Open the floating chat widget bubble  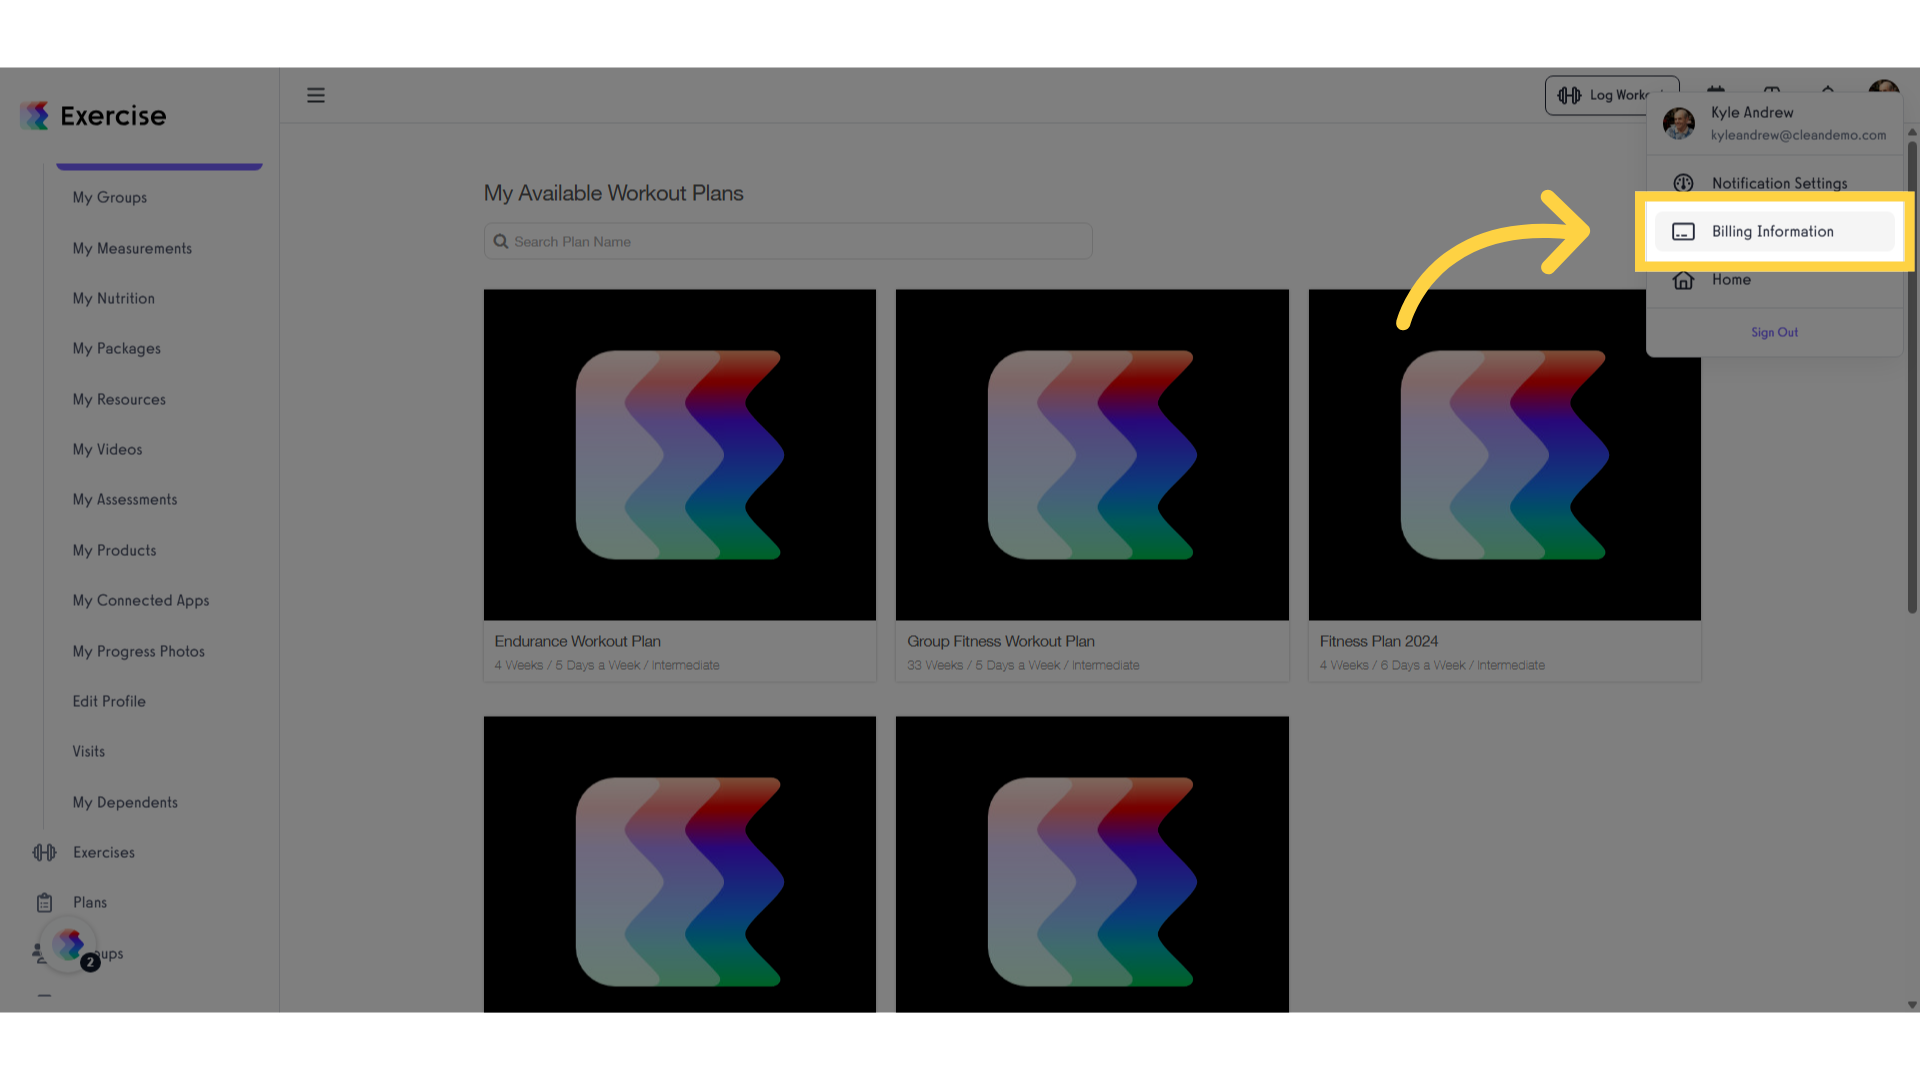[x=69, y=945]
